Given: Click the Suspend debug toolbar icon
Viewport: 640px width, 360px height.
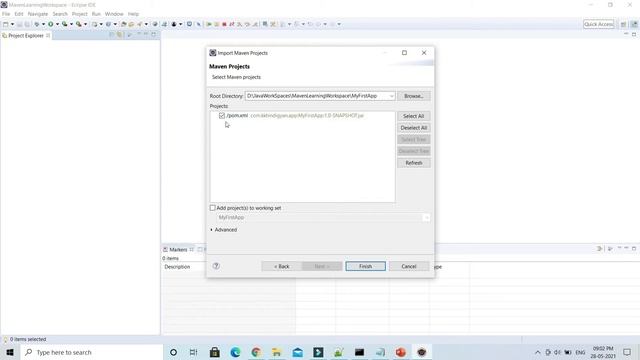Looking at the screenshot, I should click(216, 24).
